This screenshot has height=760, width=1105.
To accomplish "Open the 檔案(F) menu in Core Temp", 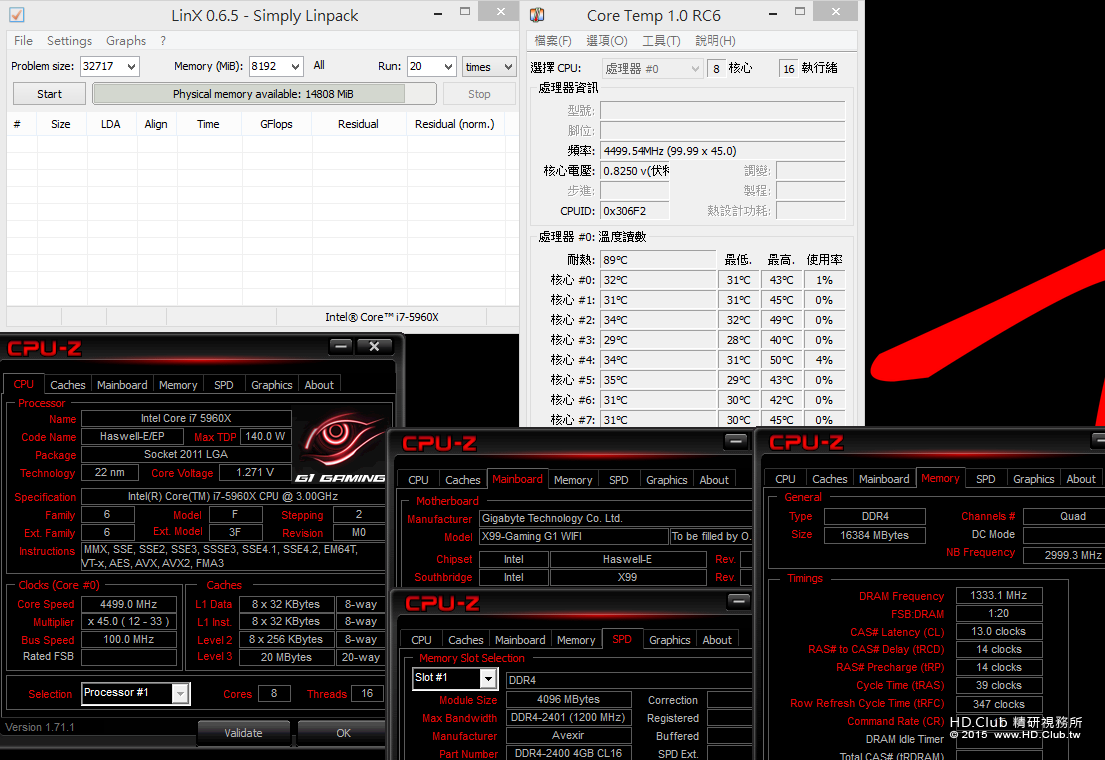I will [x=553, y=41].
